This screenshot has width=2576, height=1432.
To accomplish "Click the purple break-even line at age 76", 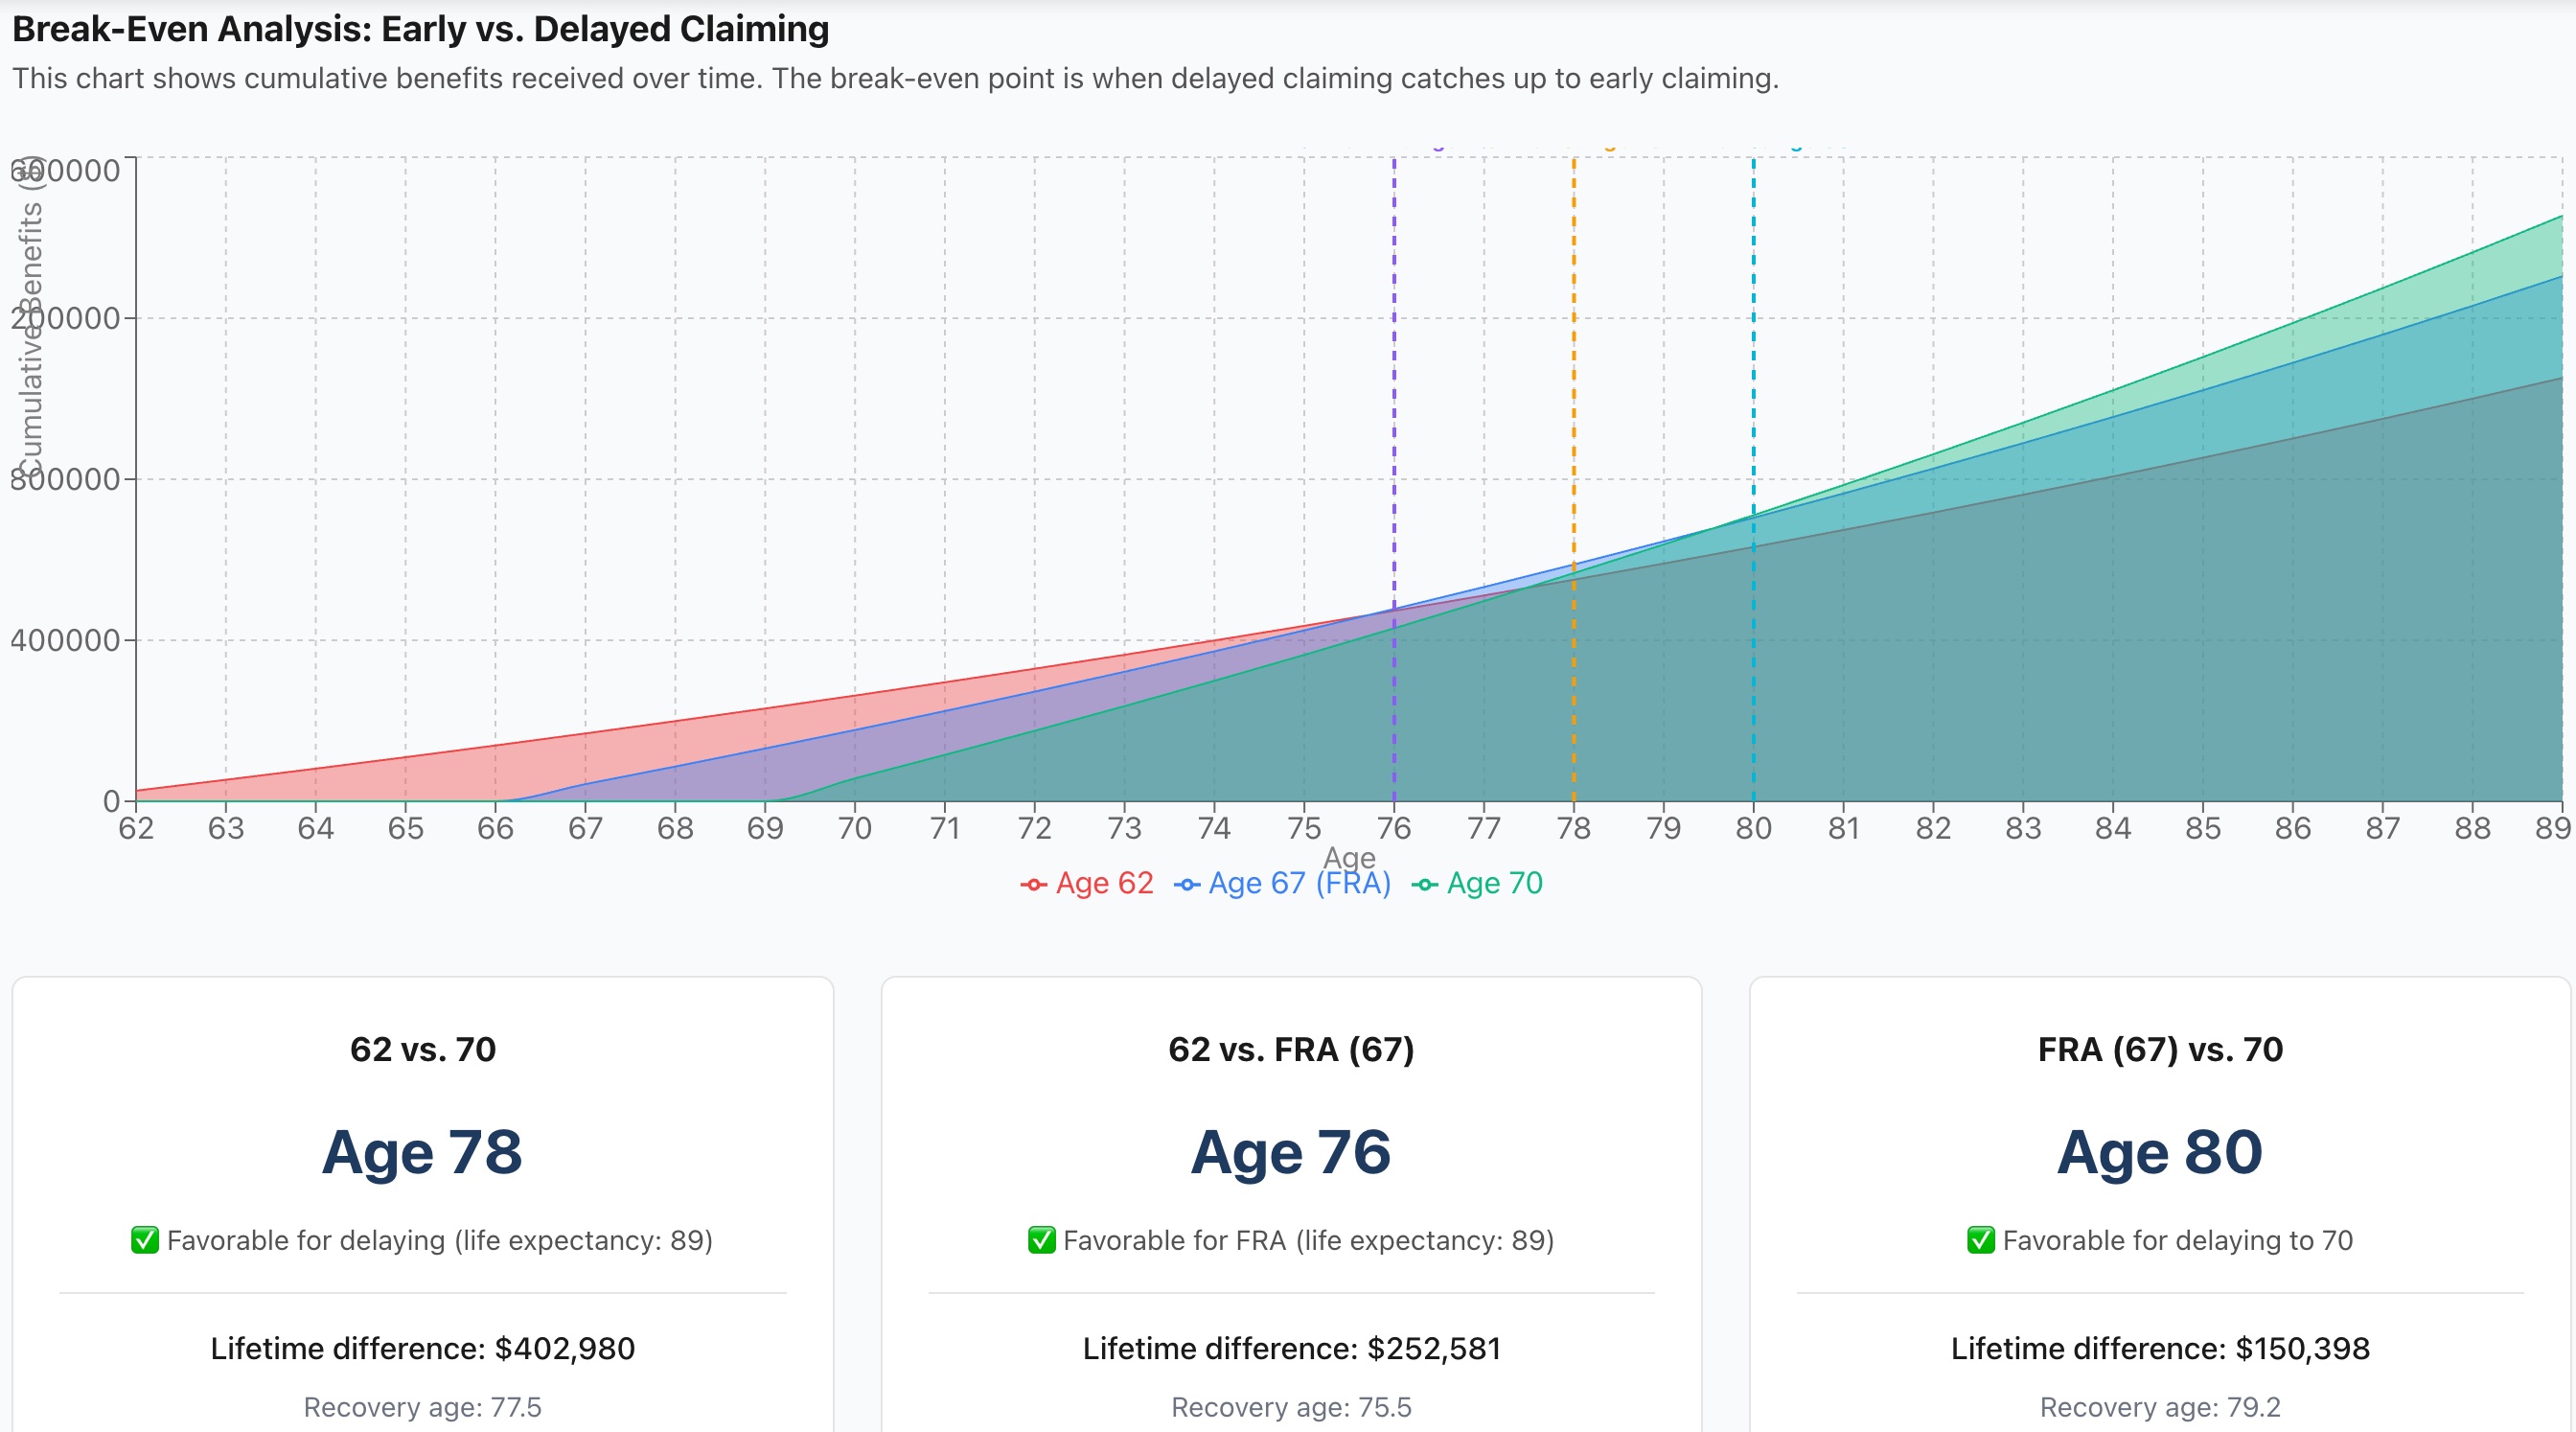I will coord(1394,478).
